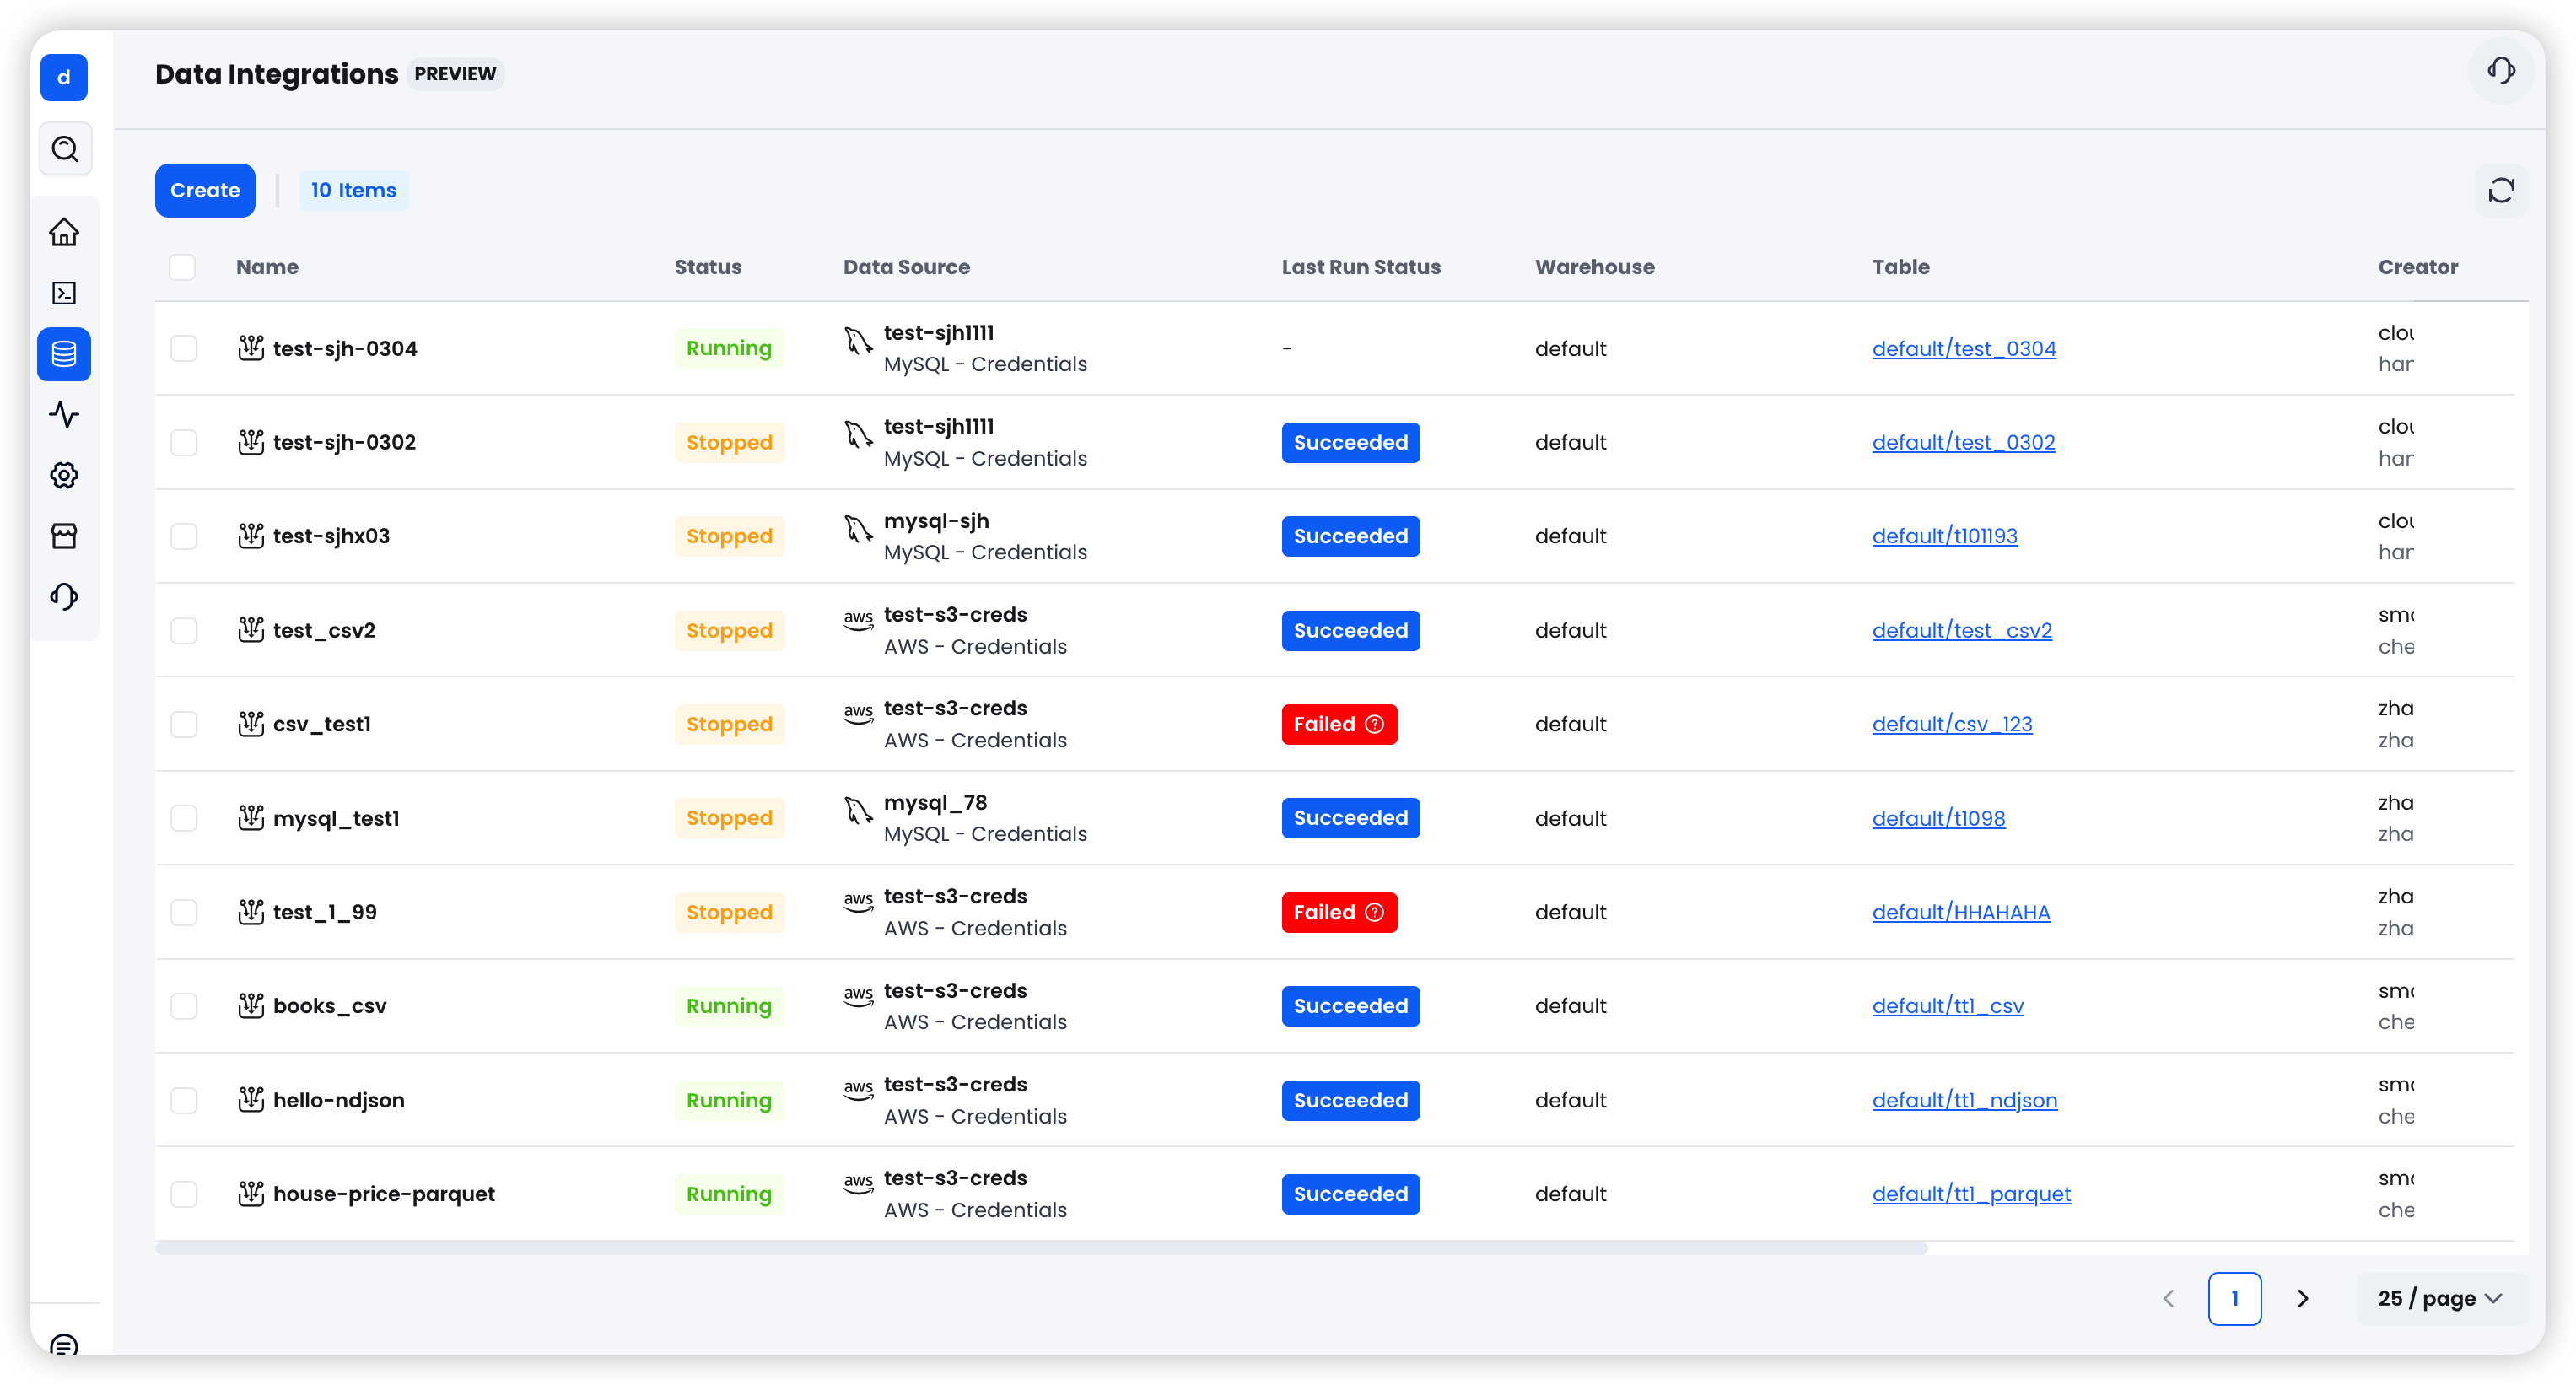Refresh the integrations list

(x=2501, y=190)
